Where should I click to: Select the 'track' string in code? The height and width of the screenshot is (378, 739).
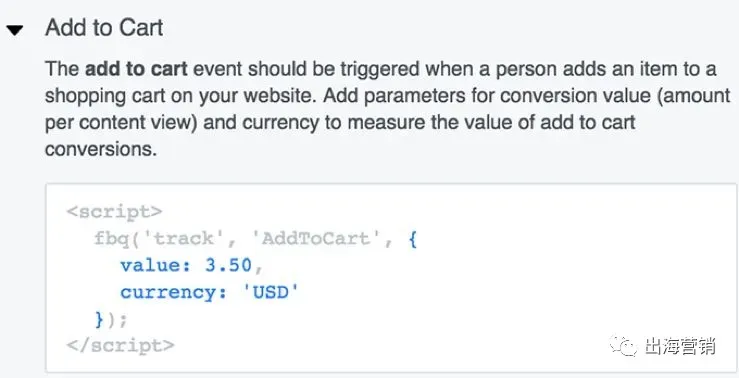pyautogui.click(x=185, y=238)
